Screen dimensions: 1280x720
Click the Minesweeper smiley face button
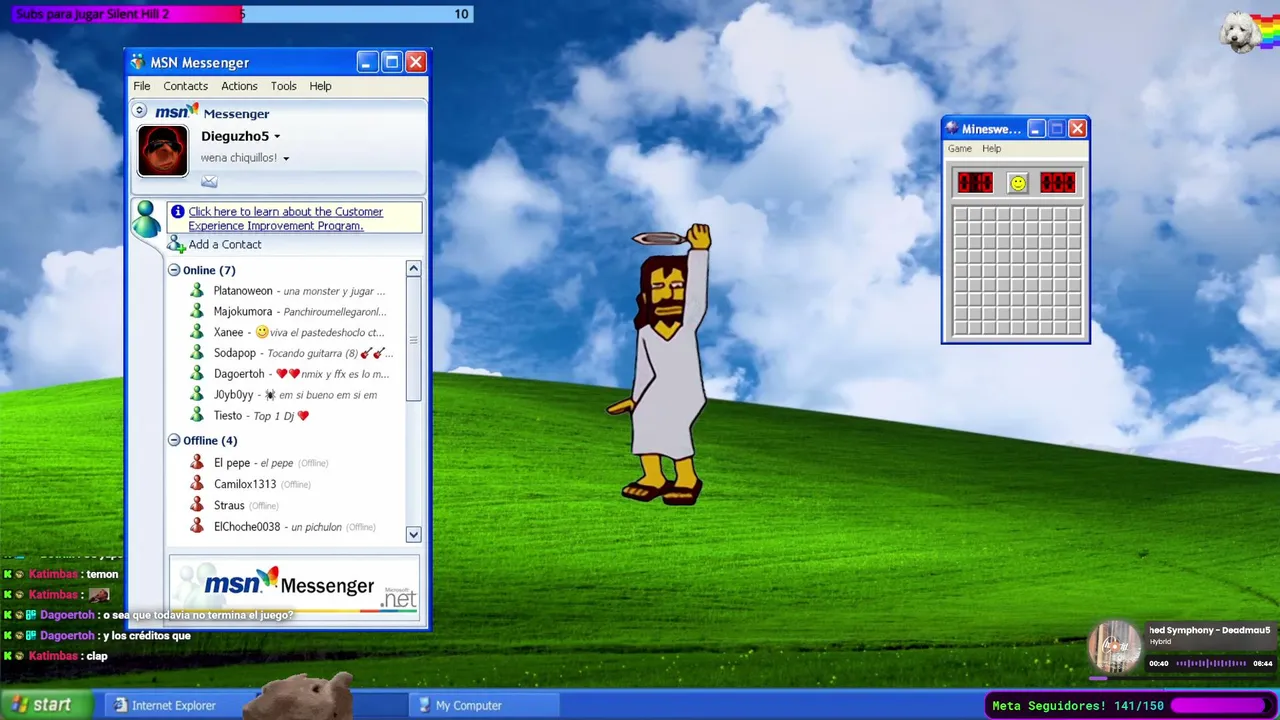[1017, 183]
